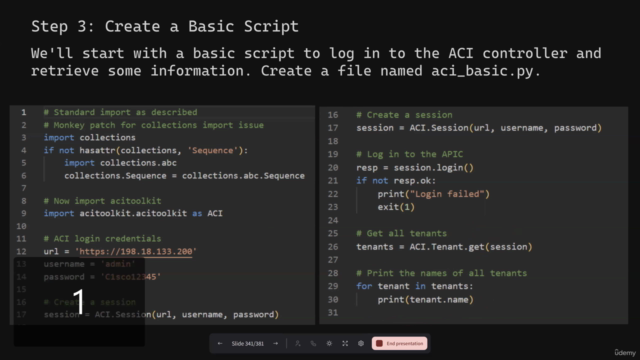Click comment '# Print the names of all tenants'

441,273
